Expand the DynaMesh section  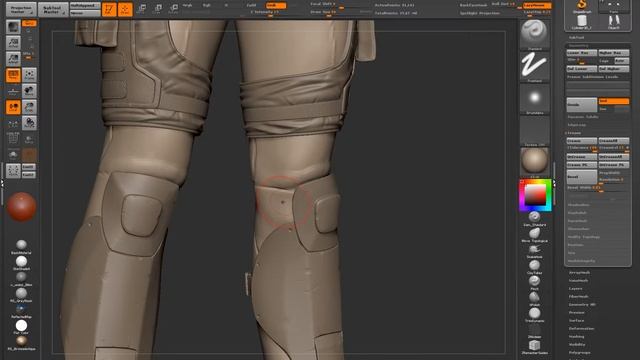577,221
